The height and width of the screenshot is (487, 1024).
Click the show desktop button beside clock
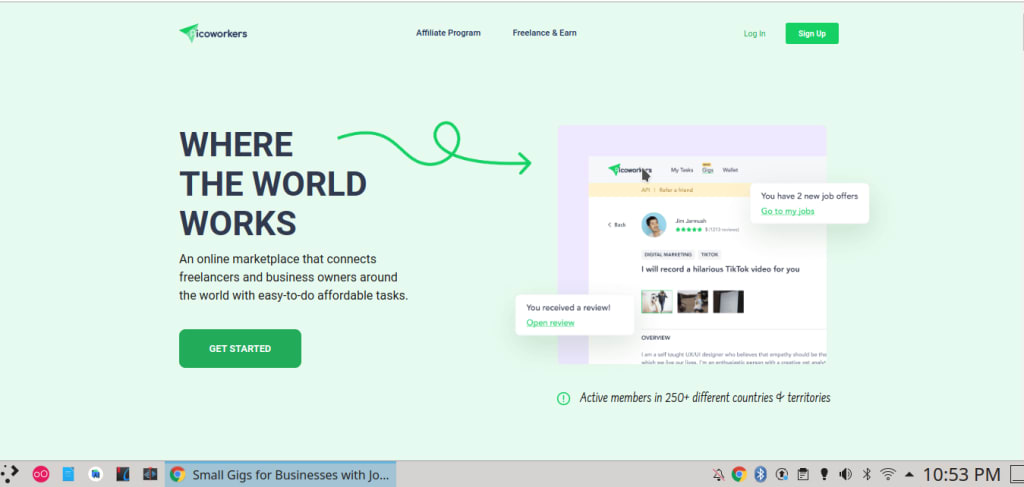(1017, 474)
